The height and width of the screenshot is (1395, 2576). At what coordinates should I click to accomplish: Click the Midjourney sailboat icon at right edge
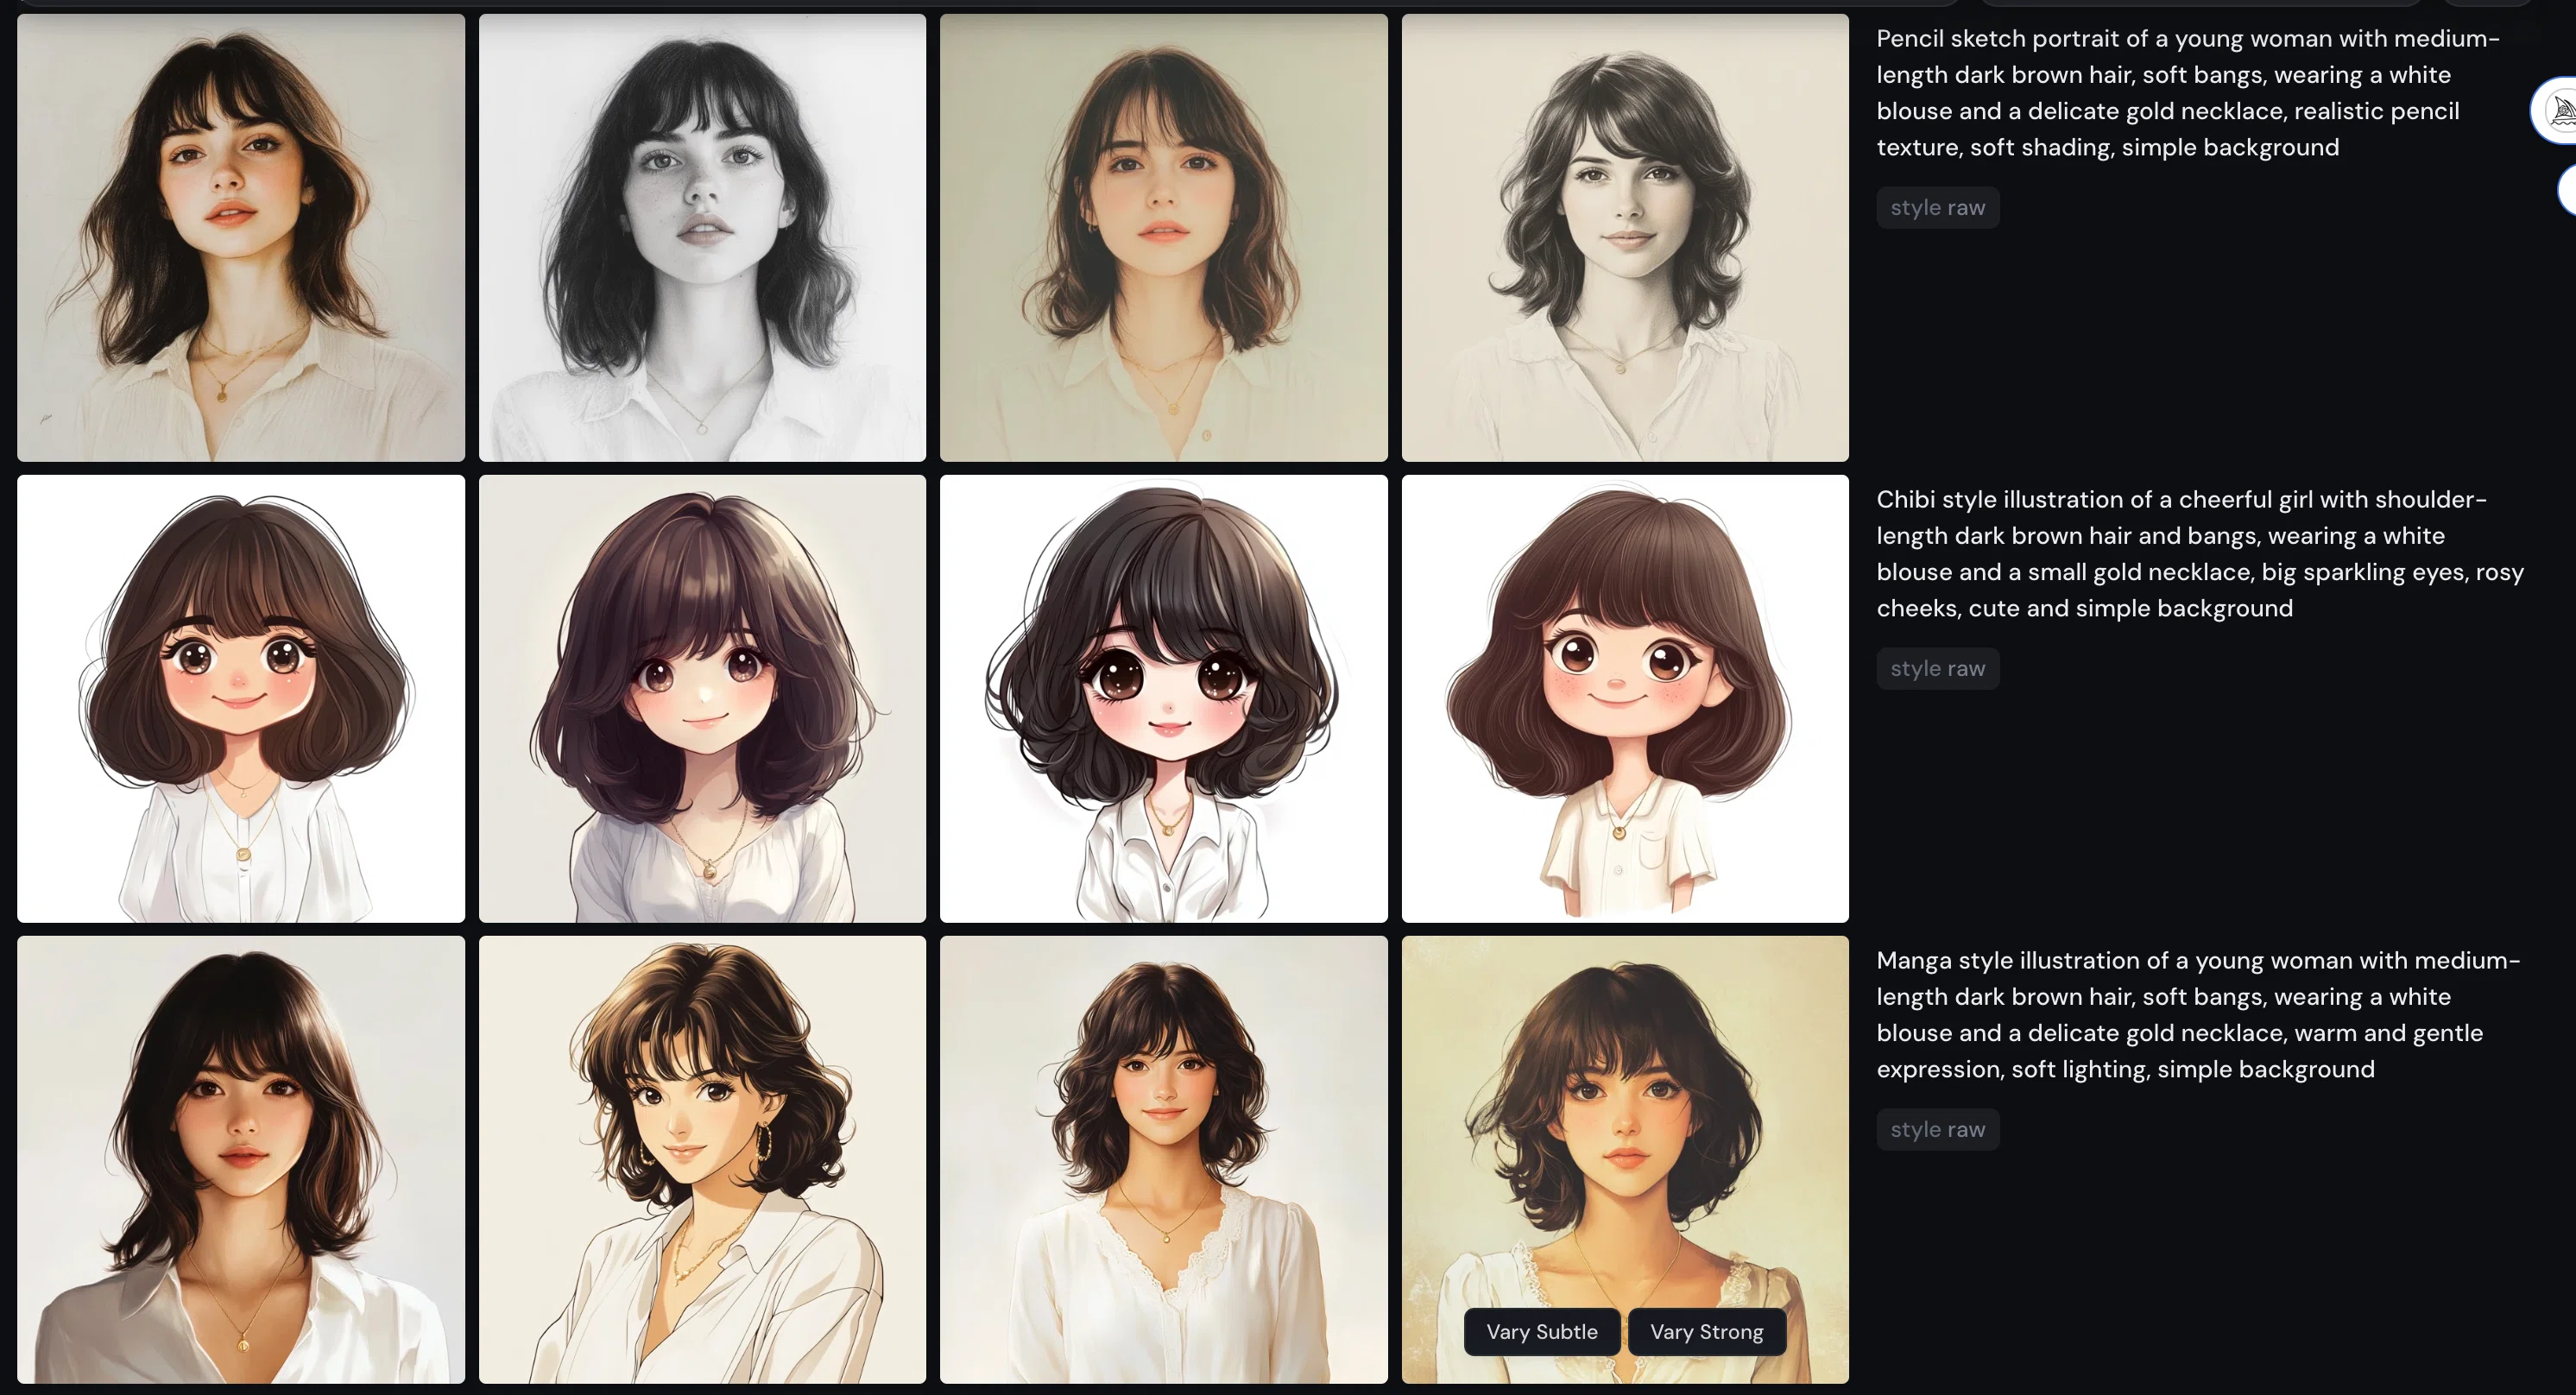tap(2557, 110)
